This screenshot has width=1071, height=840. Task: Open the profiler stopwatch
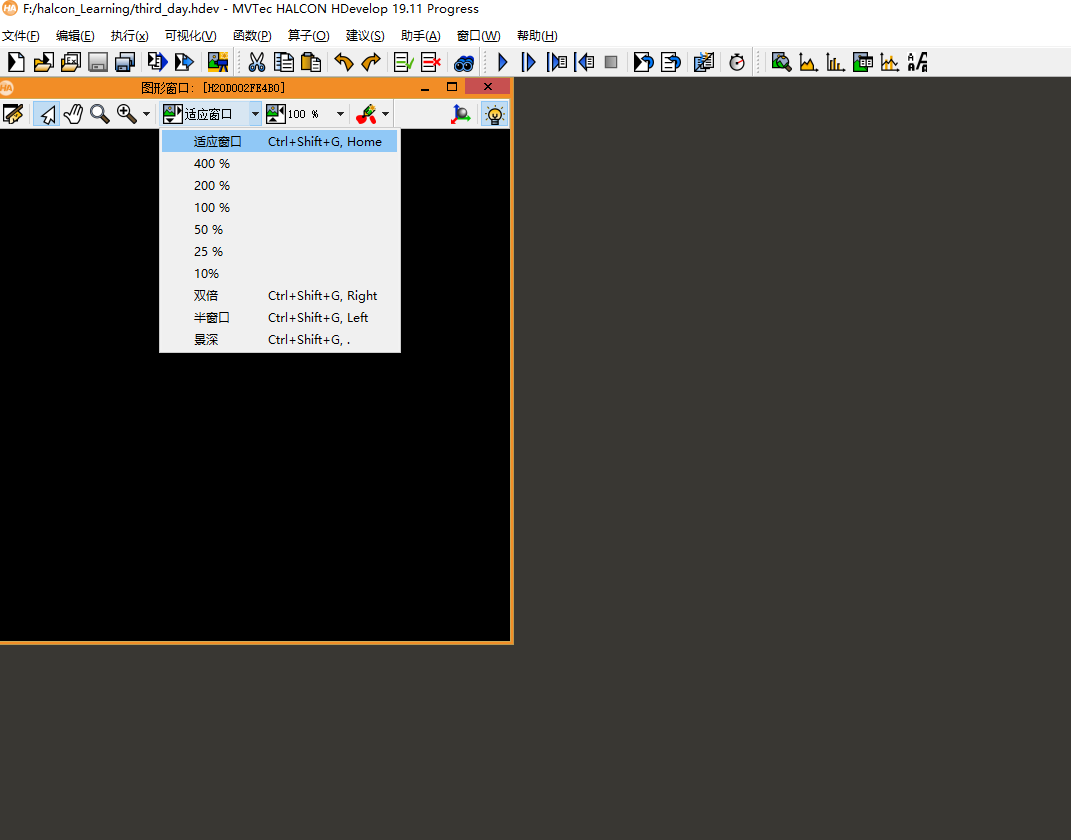click(x=737, y=62)
